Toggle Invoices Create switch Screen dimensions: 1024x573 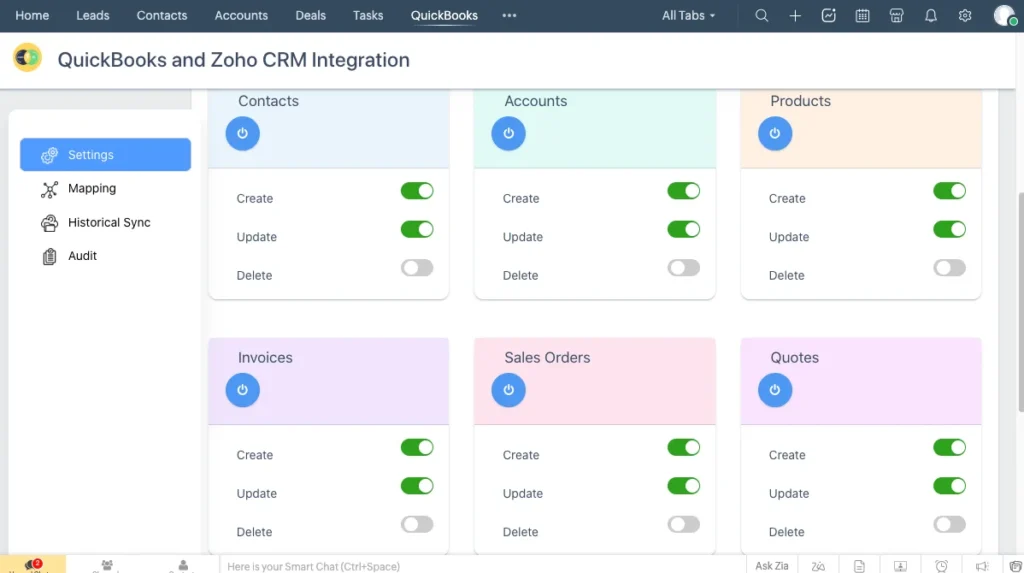(x=417, y=448)
